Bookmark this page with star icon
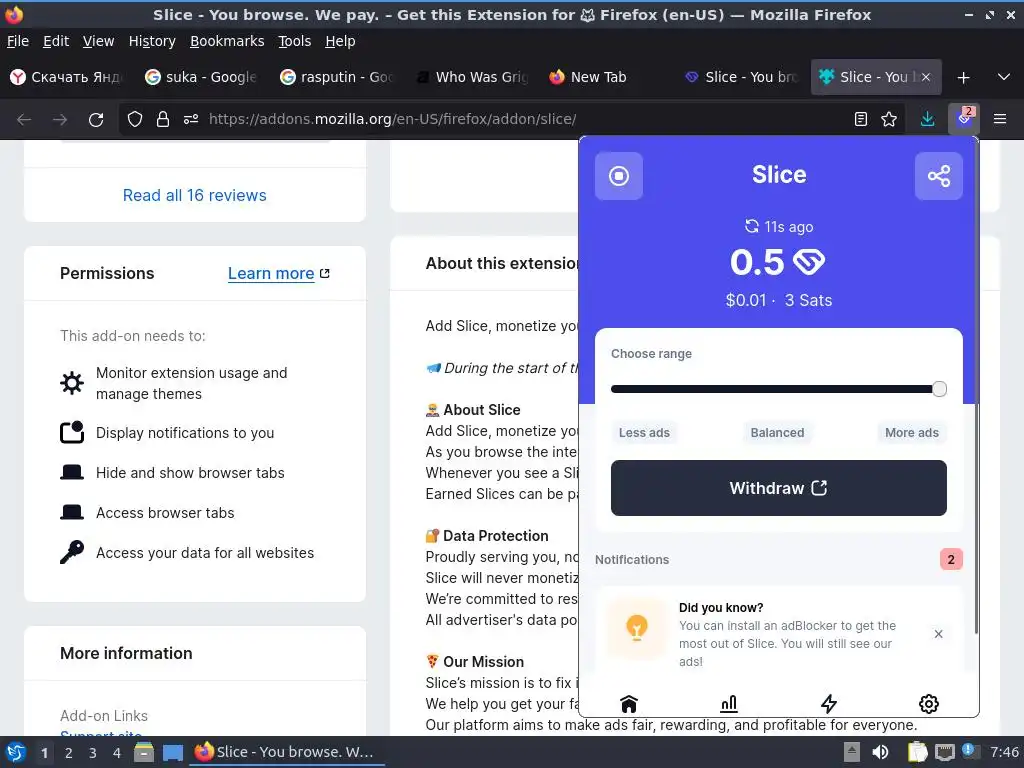 point(889,119)
